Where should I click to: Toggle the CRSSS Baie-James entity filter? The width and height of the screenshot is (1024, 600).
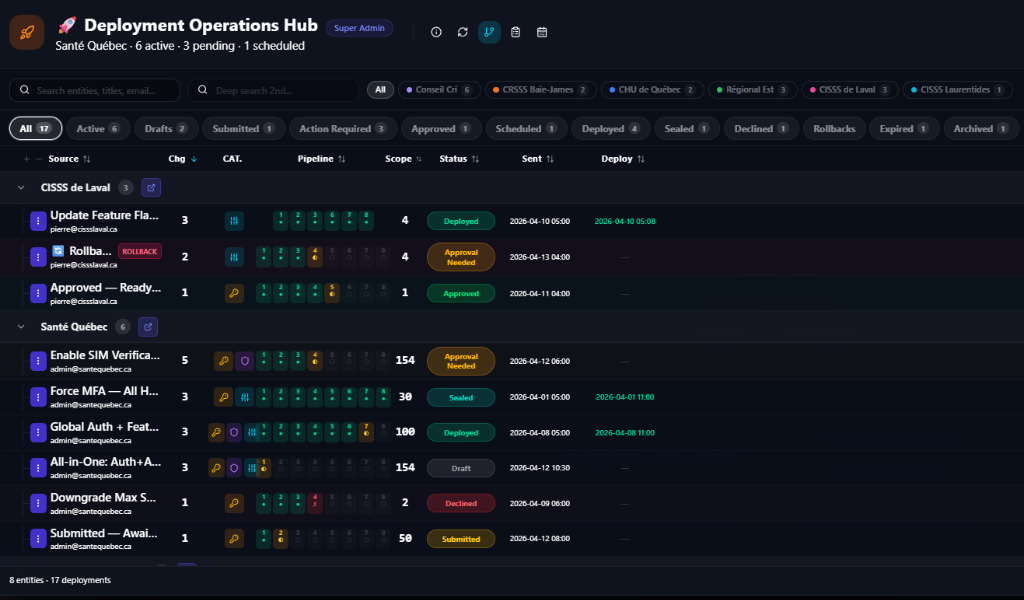[x=540, y=89]
